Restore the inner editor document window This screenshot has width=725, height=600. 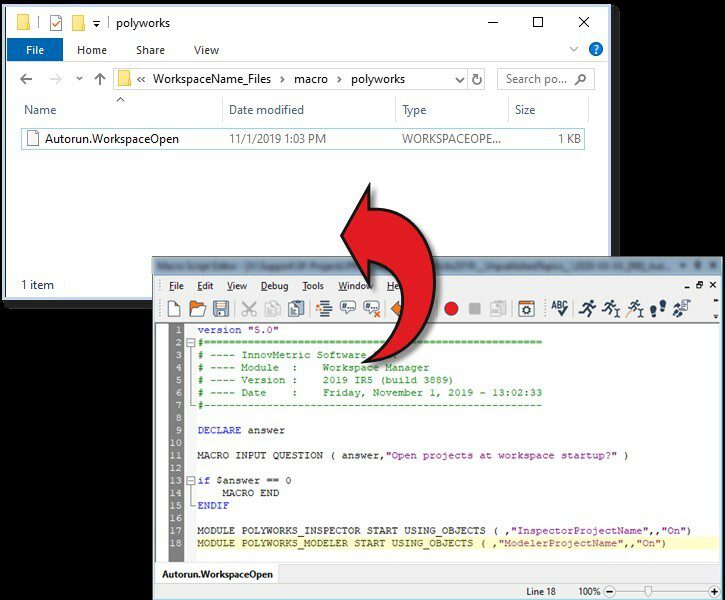pos(700,285)
